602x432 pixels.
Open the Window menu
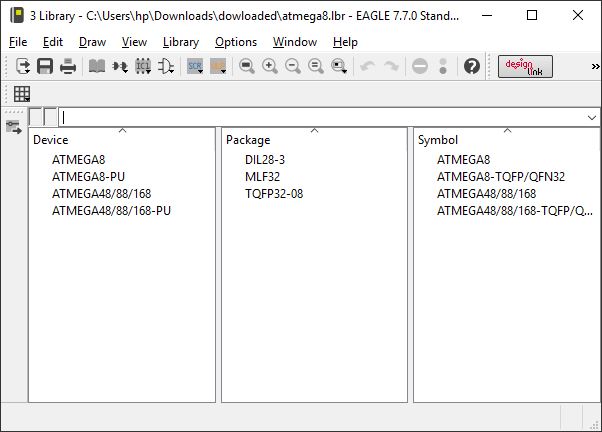tap(295, 42)
